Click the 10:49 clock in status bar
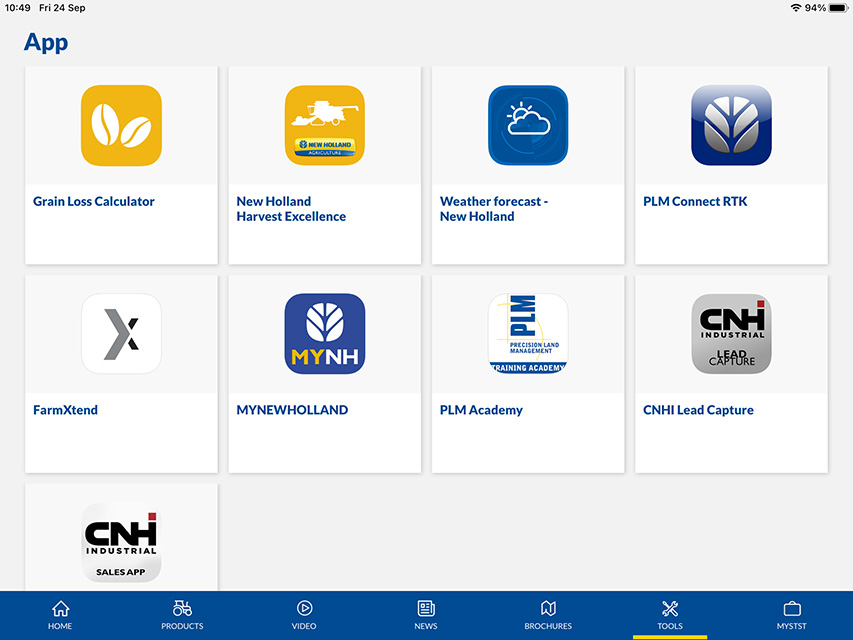 [x=17, y=8]
